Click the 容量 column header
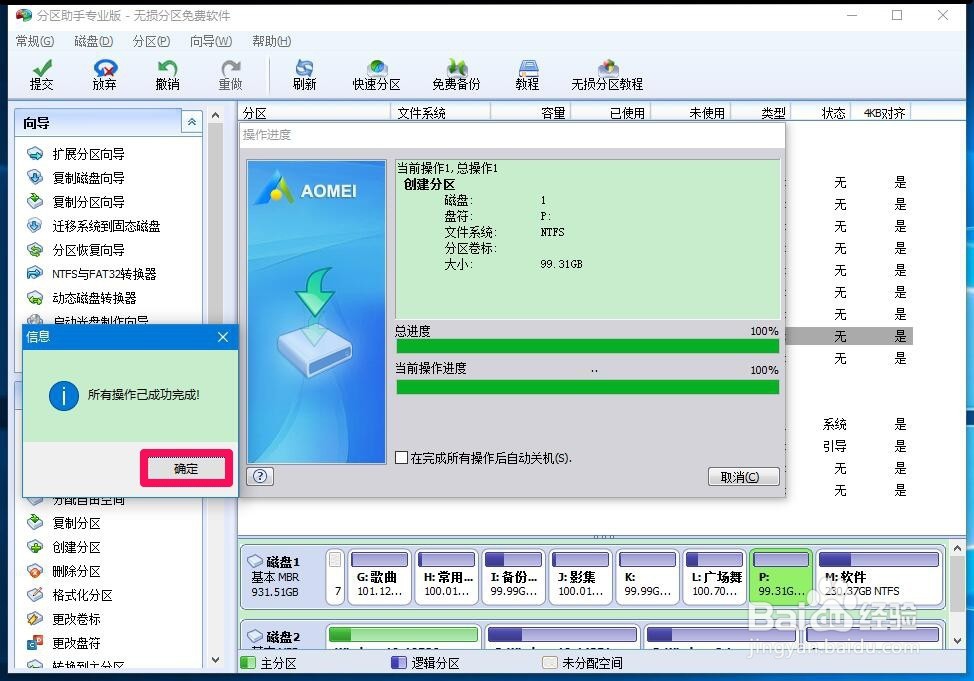Viewport: 974px width, 681px height. click(531, 112)
